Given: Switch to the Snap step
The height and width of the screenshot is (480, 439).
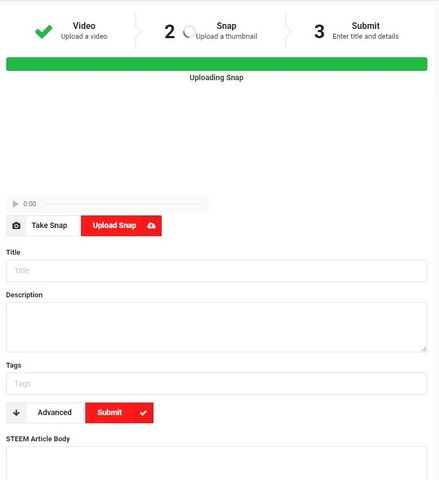Looking at the screenshot, I should pos(211,31).
